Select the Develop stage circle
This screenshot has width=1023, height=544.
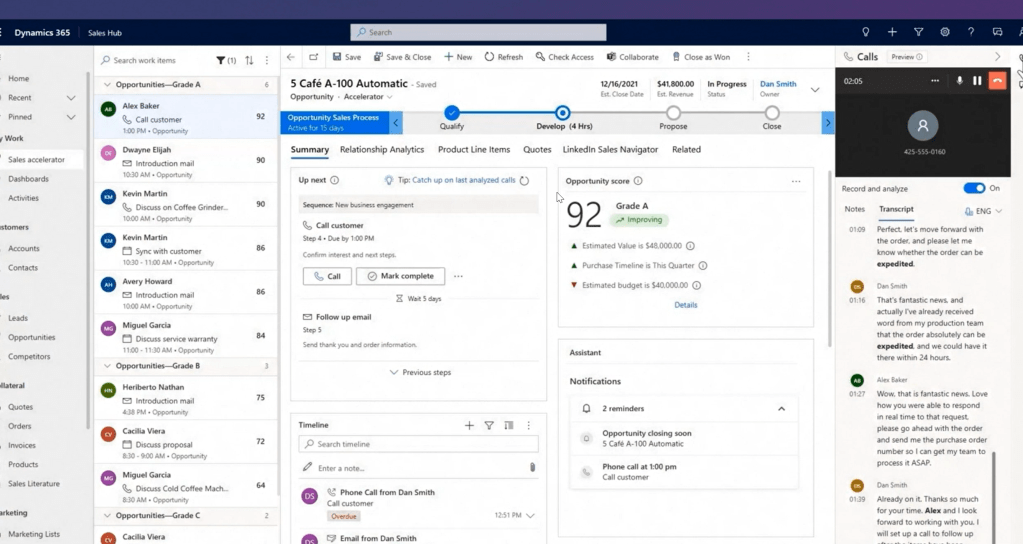coord(563,113)
